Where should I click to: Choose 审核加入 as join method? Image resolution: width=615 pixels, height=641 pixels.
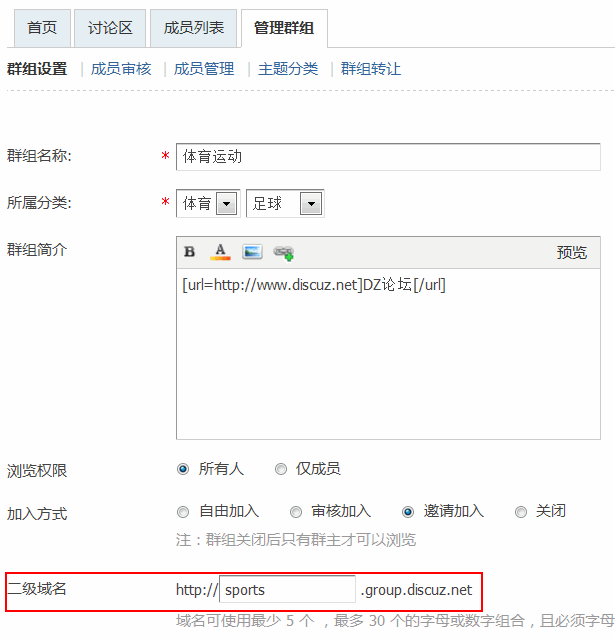(x=296, y=512)
